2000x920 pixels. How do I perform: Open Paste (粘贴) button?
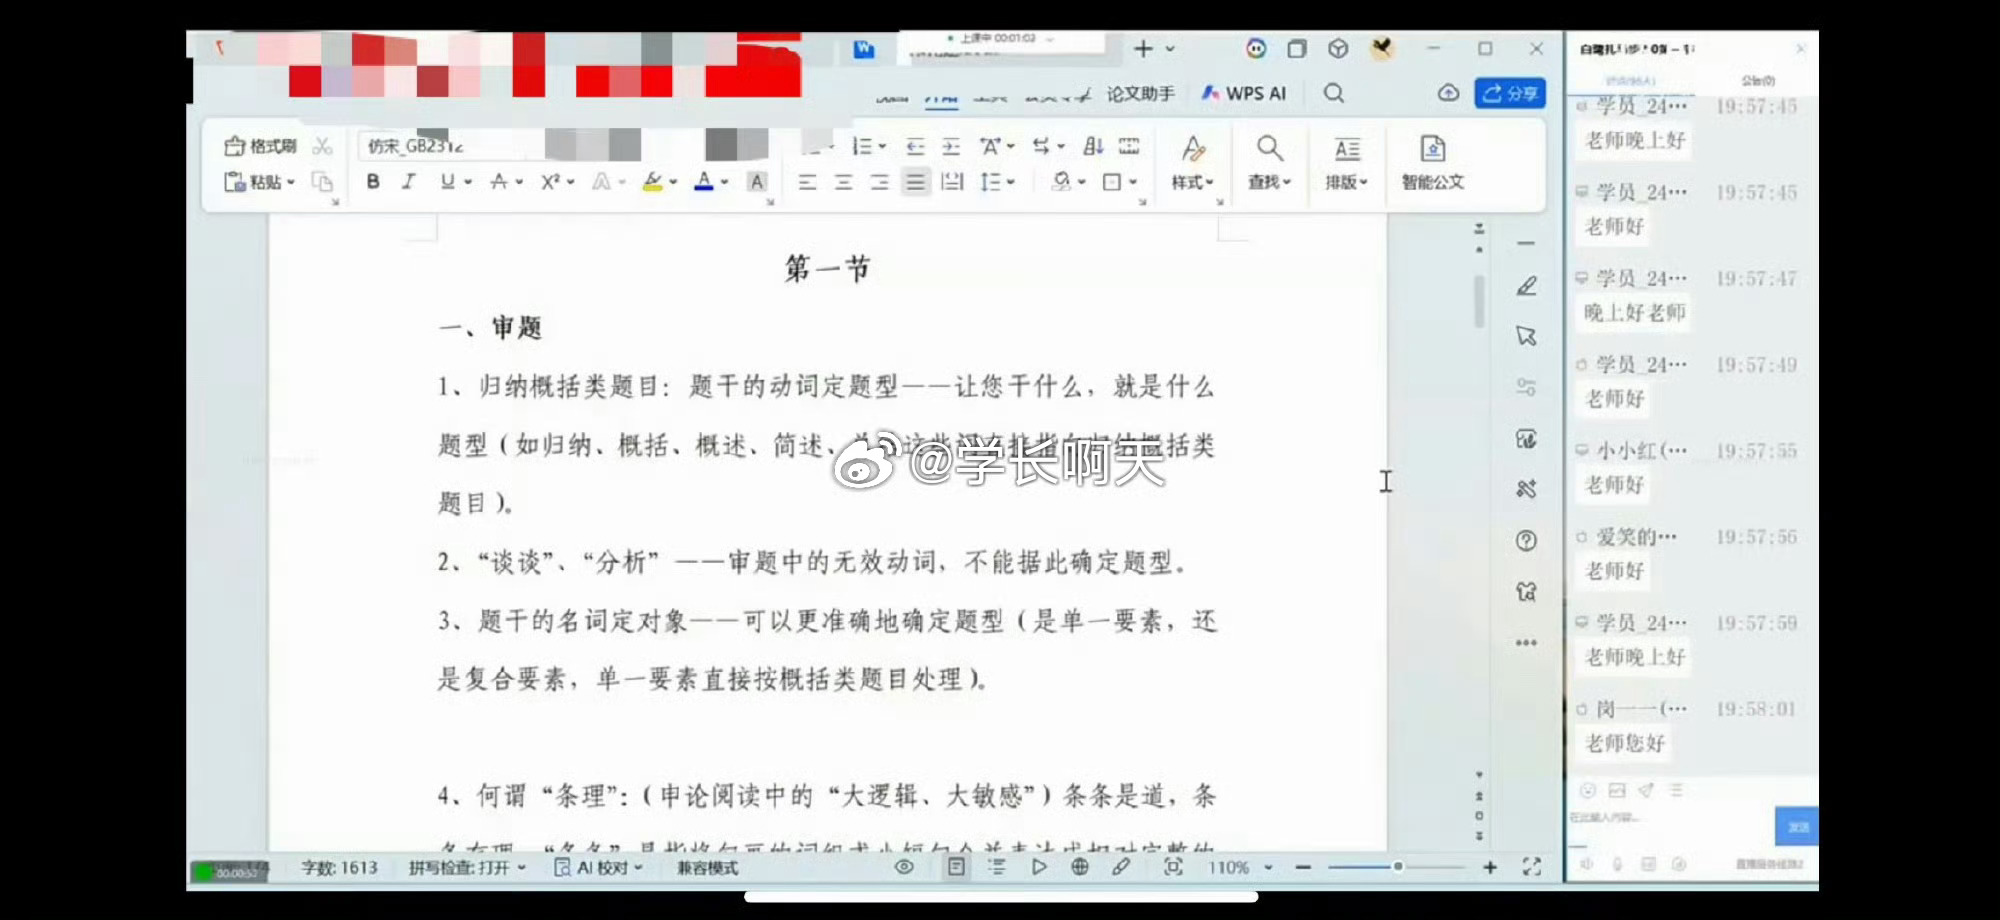point(258,181)
